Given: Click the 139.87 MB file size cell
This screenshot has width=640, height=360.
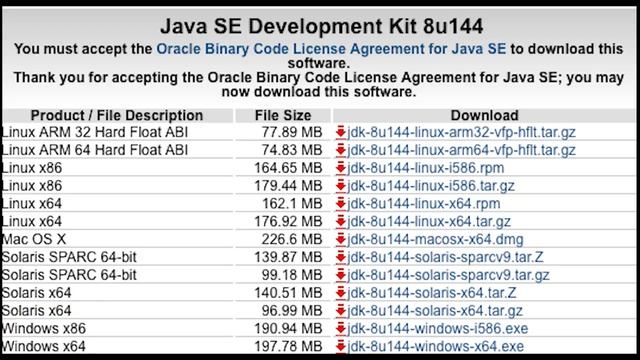Looking at the screenshot, I should (x=288, y=257).
